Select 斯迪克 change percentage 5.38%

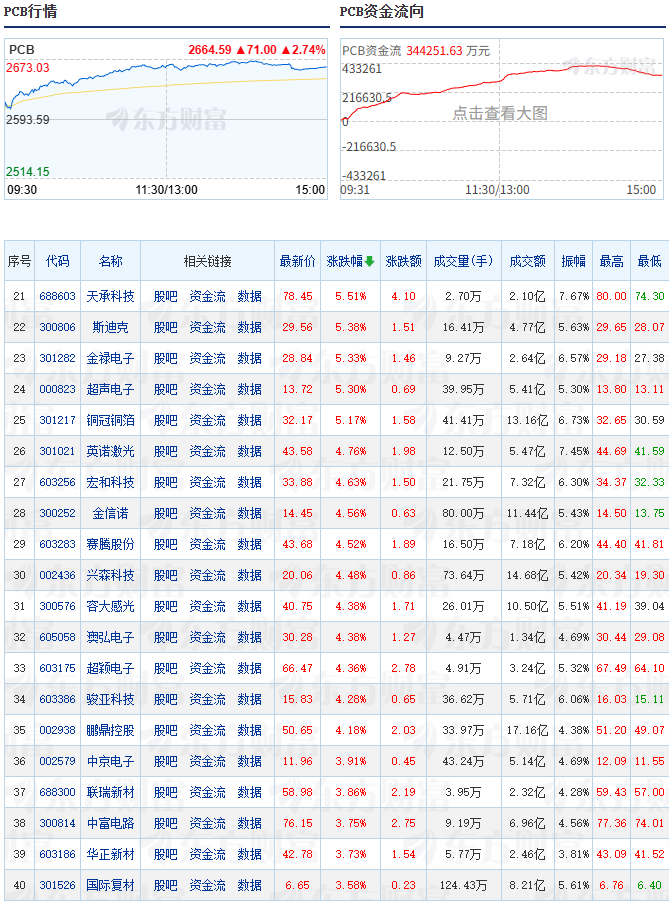(x=351, y=327)
